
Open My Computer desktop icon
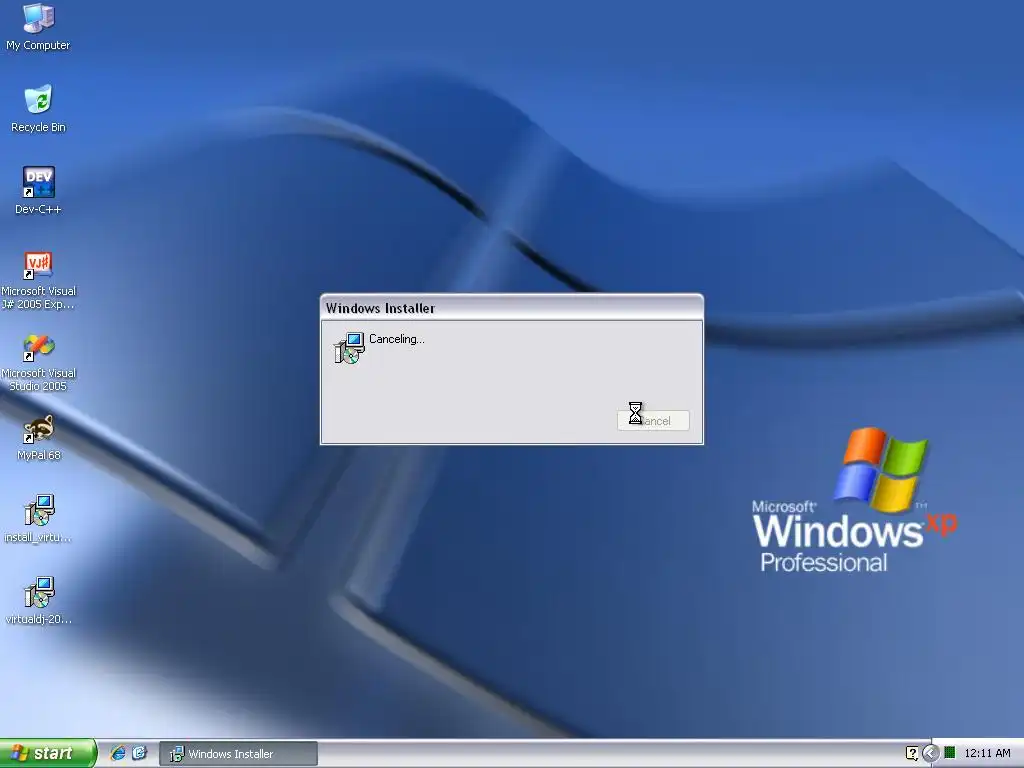pyautogui.click(x=38, y=26)
